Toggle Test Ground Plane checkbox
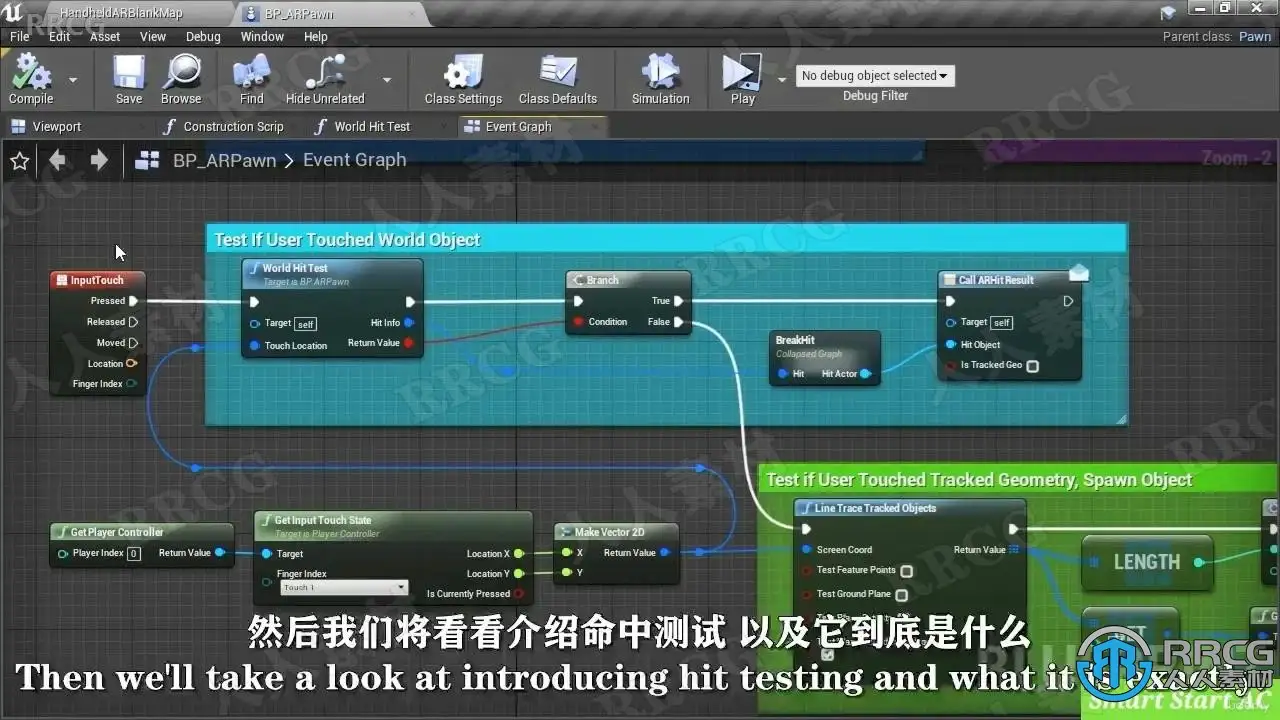 pos(901,595)
